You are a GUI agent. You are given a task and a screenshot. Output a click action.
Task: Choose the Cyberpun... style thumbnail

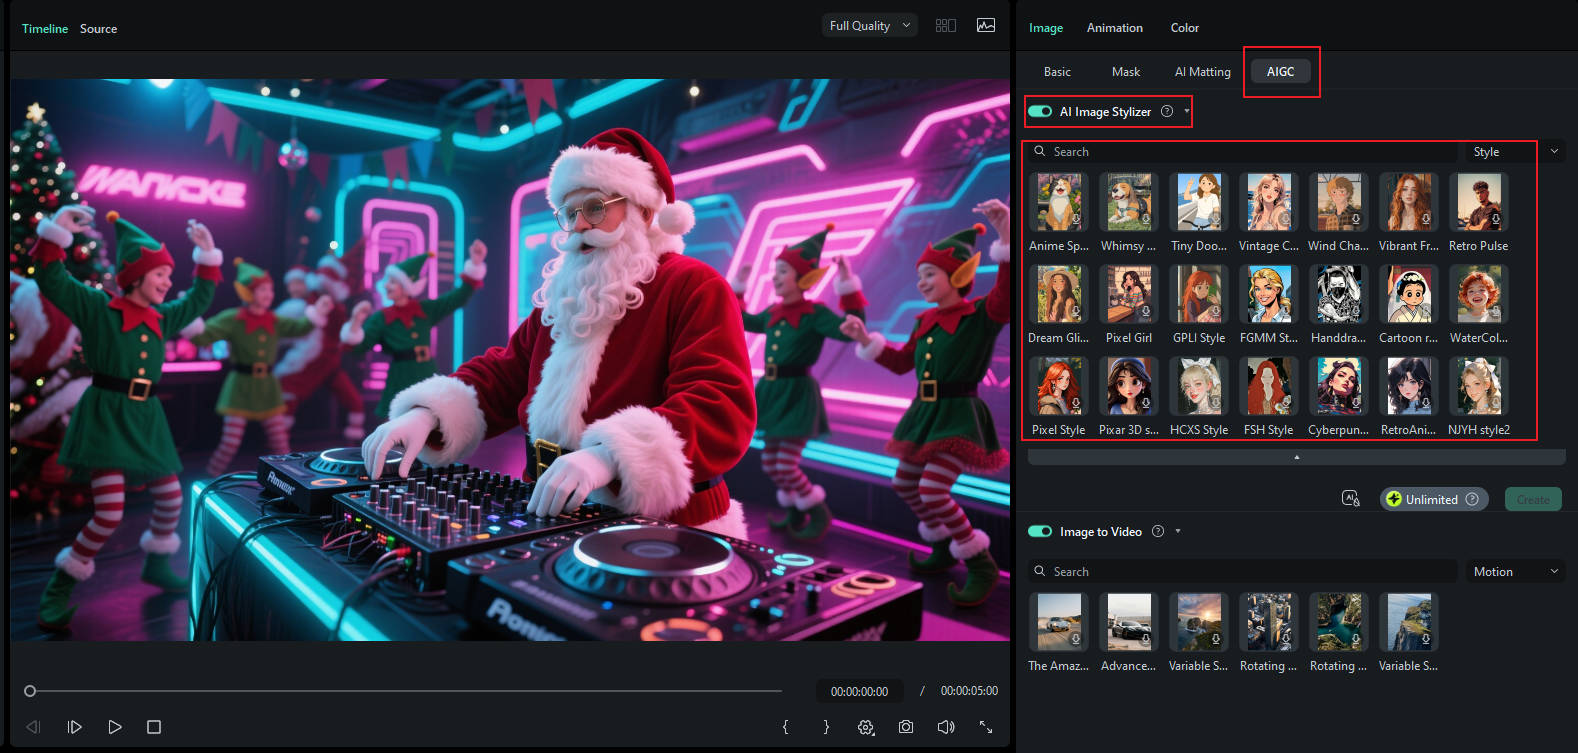tap(1339, 386)
